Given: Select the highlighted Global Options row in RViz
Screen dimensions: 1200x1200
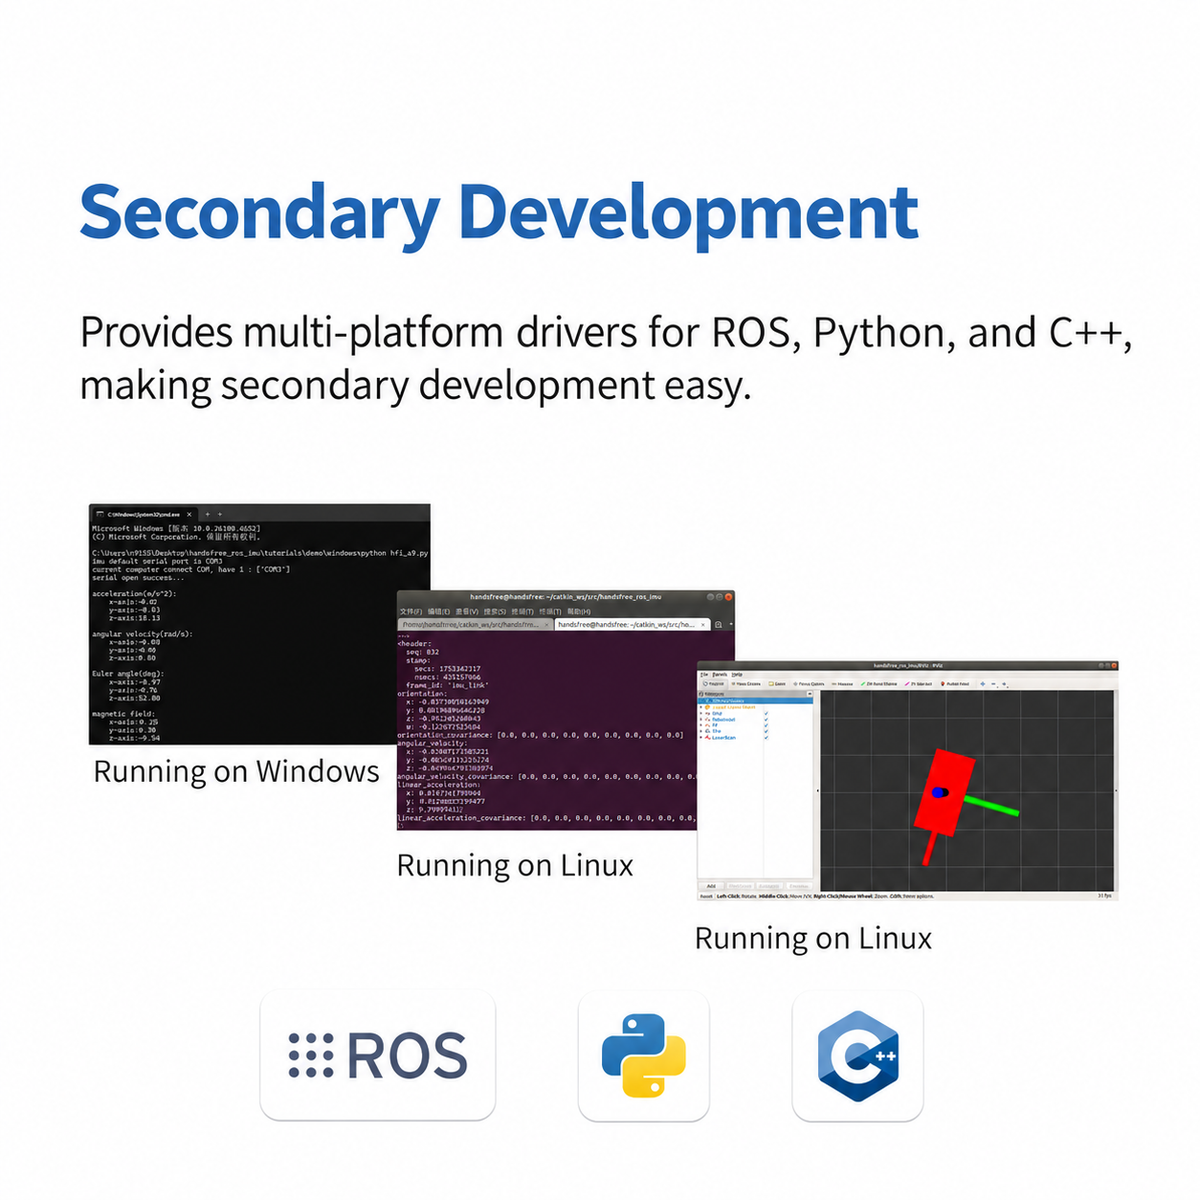Looking at the screenshot, I should 756,701.
